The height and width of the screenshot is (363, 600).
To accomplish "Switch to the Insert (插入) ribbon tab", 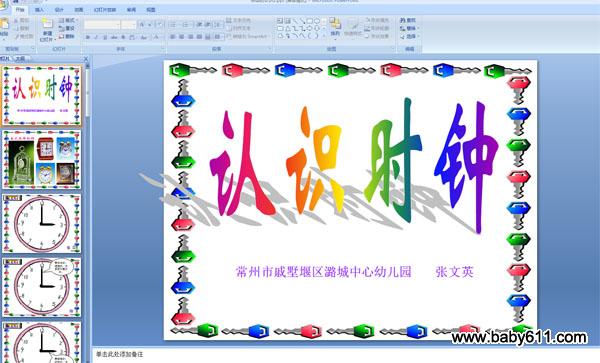I will (39, 10).
